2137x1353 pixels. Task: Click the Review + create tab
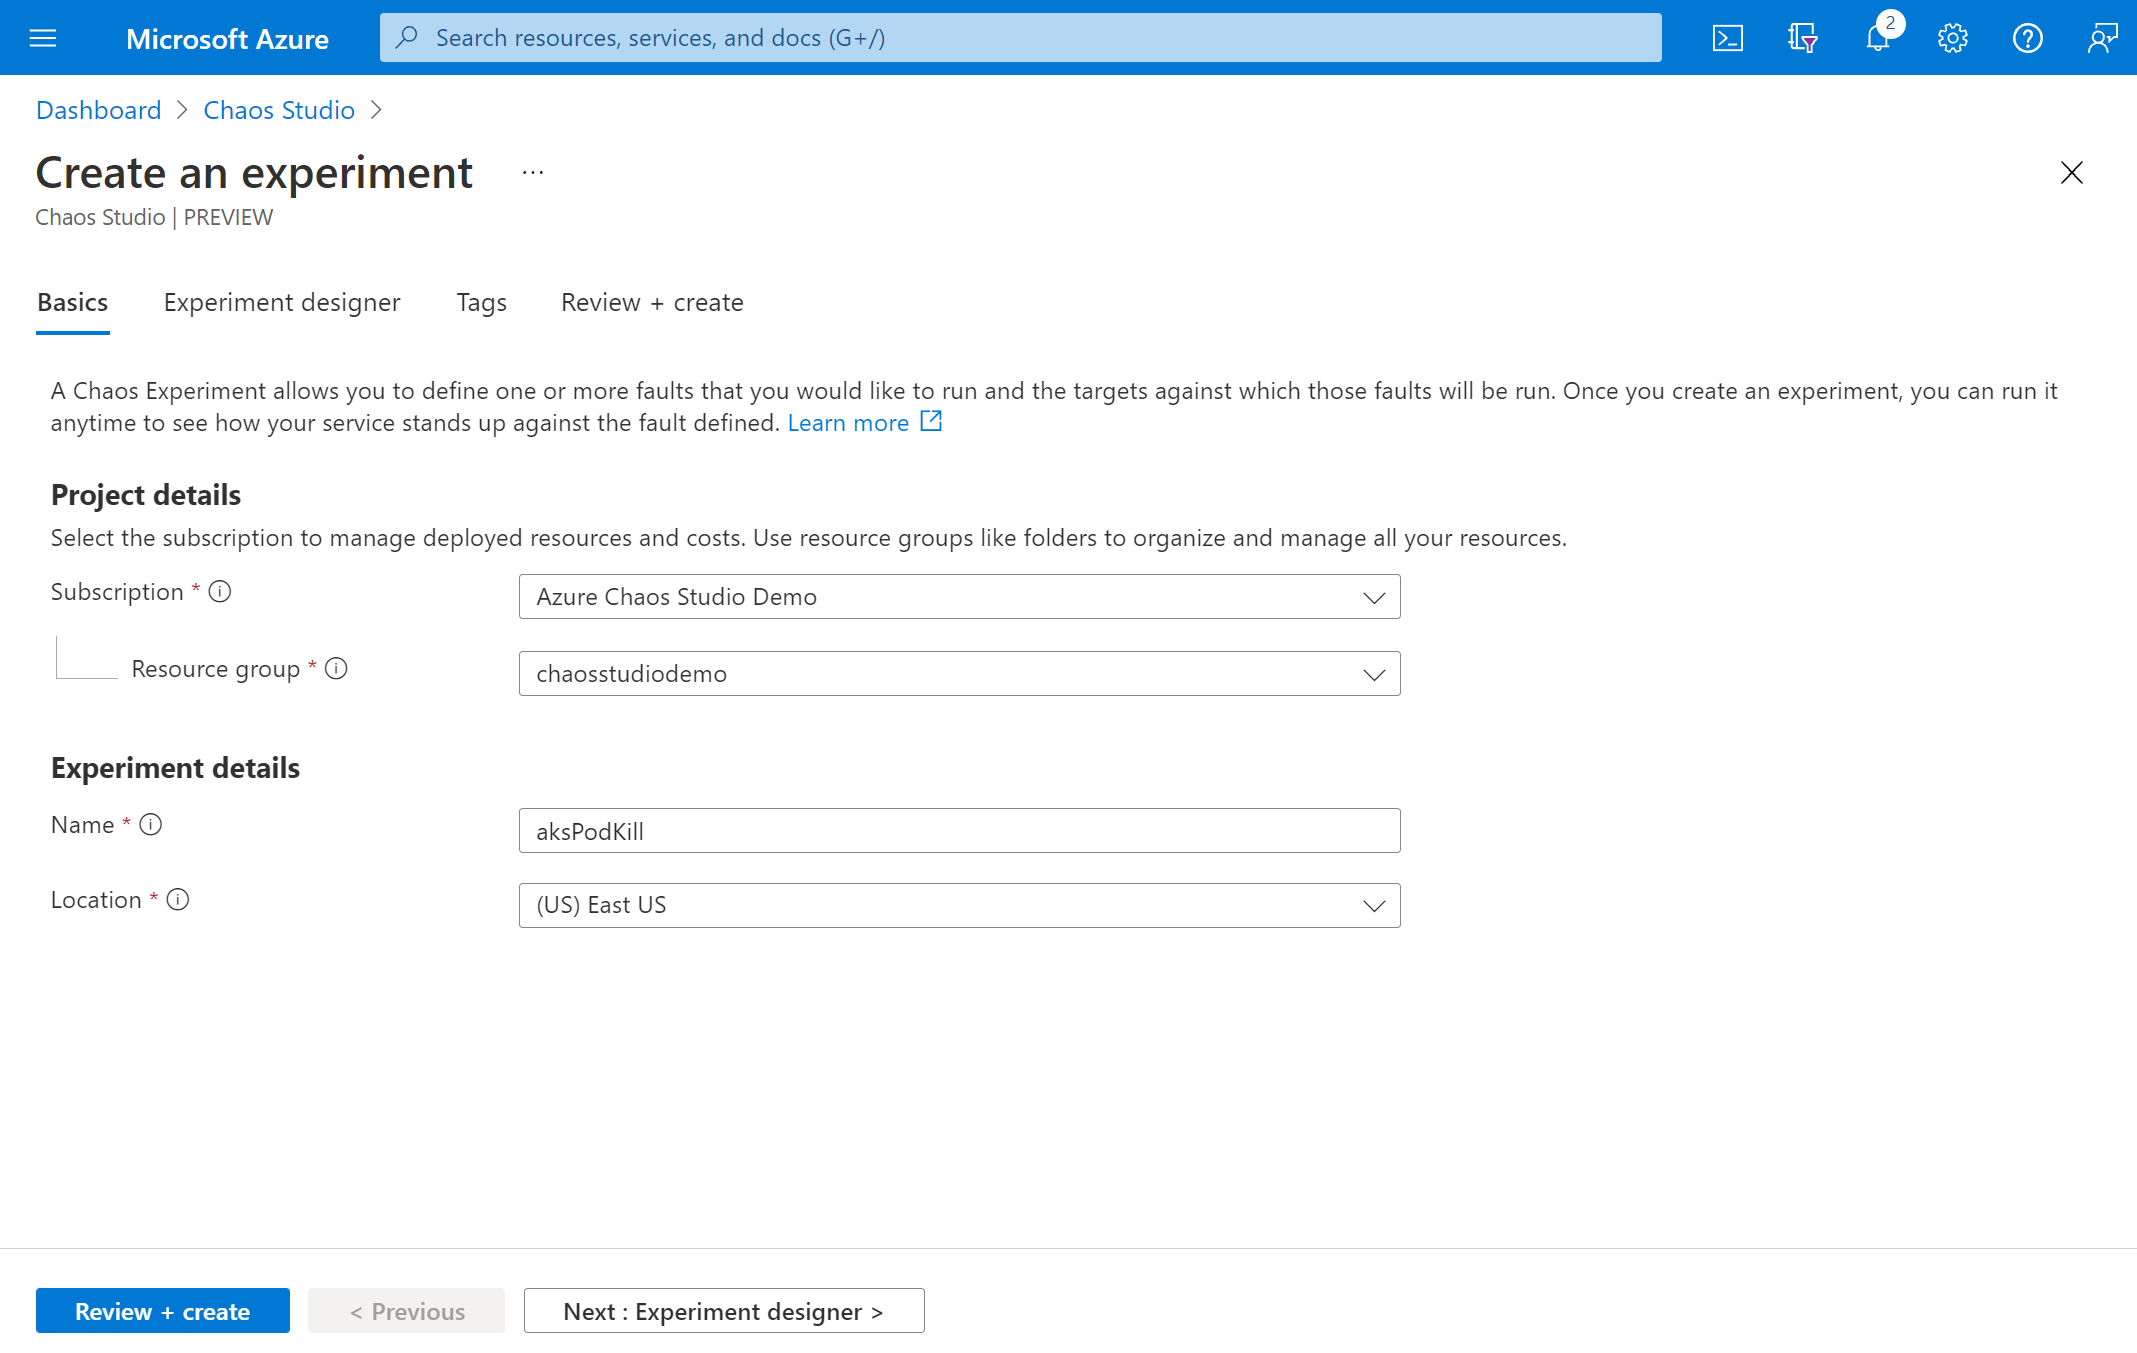(x=653, y=302)
